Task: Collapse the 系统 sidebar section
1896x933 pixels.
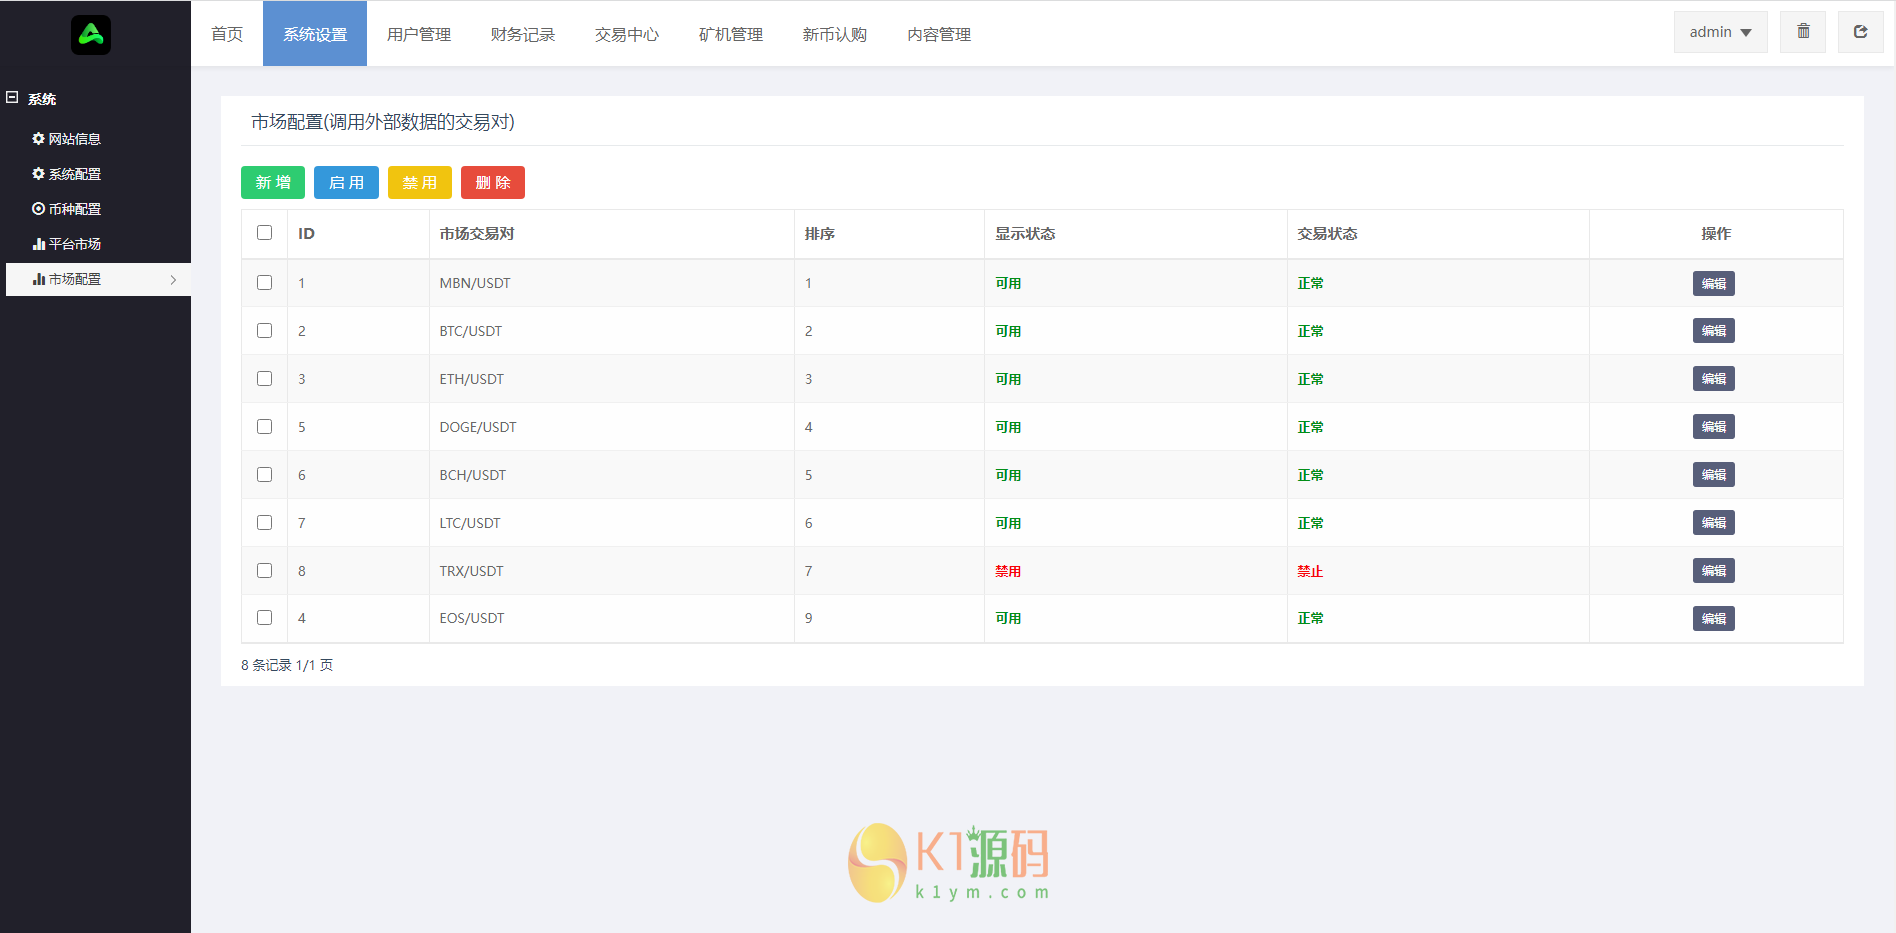Action: (x=12, y=98)
